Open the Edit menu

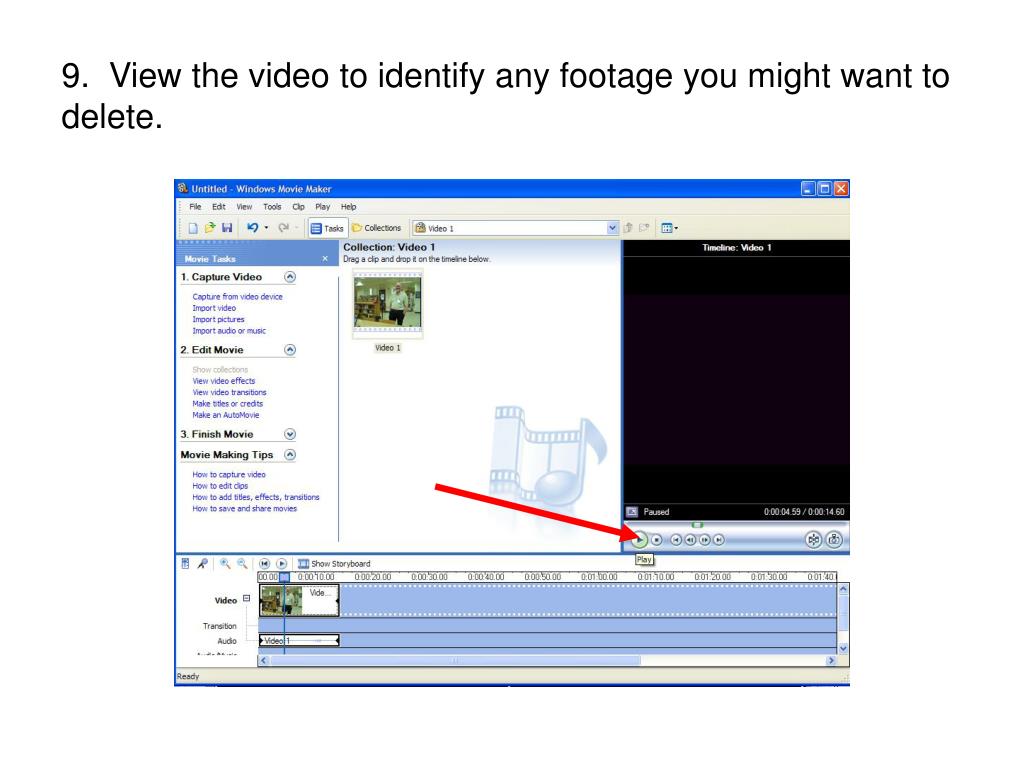pyautogui.click(x=219, y=206)
